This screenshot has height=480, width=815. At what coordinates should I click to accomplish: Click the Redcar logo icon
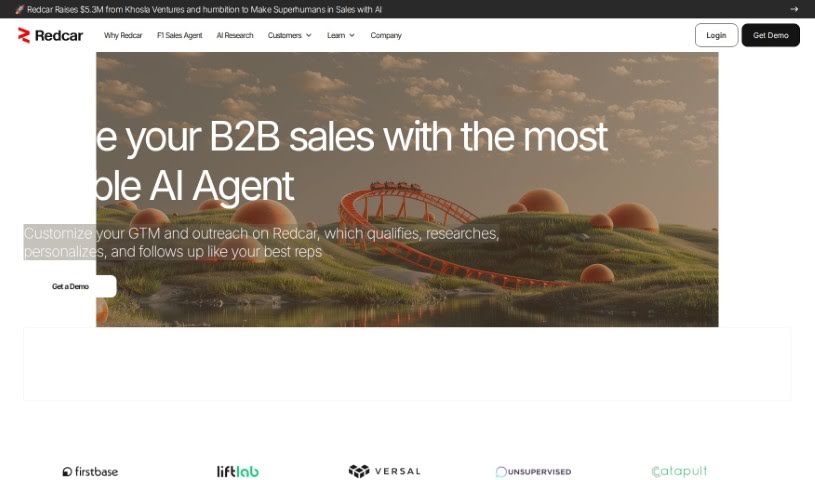point(23,35)
